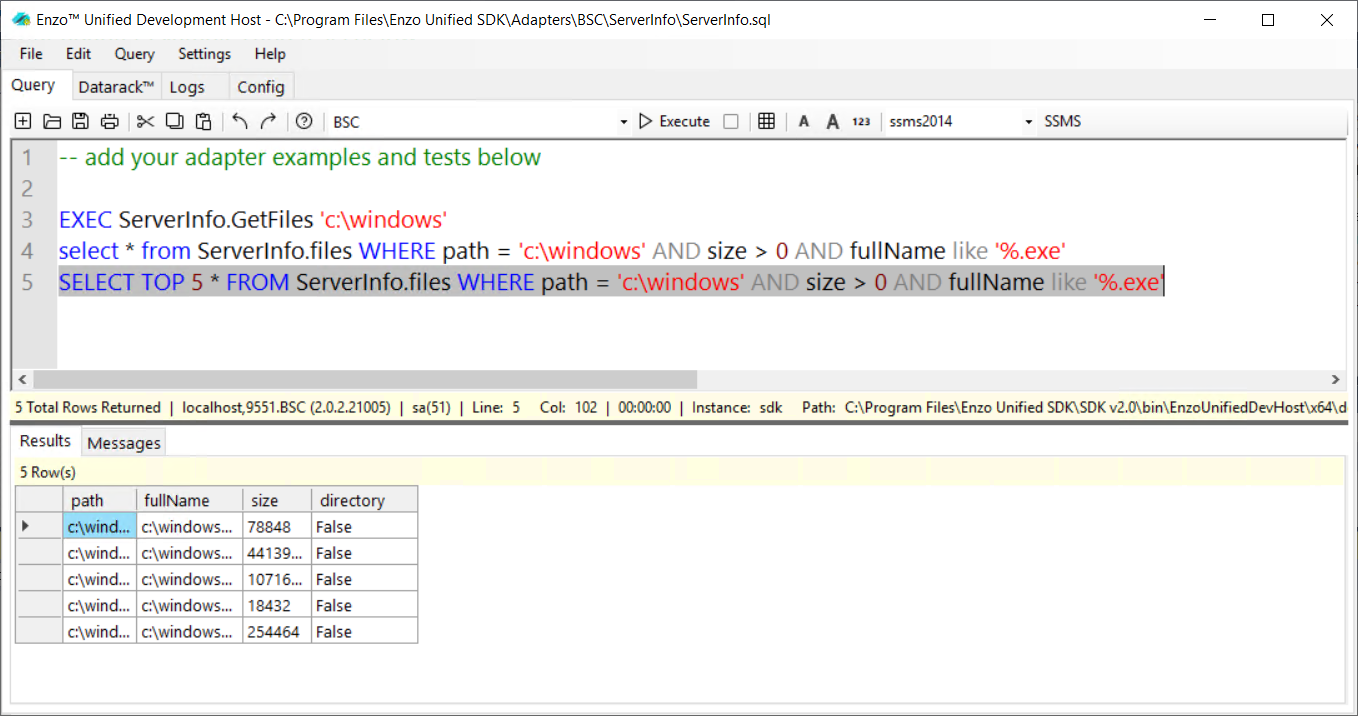Switch to the Messages tab
Screen dimensions: 1358x716
click(124, 443)
